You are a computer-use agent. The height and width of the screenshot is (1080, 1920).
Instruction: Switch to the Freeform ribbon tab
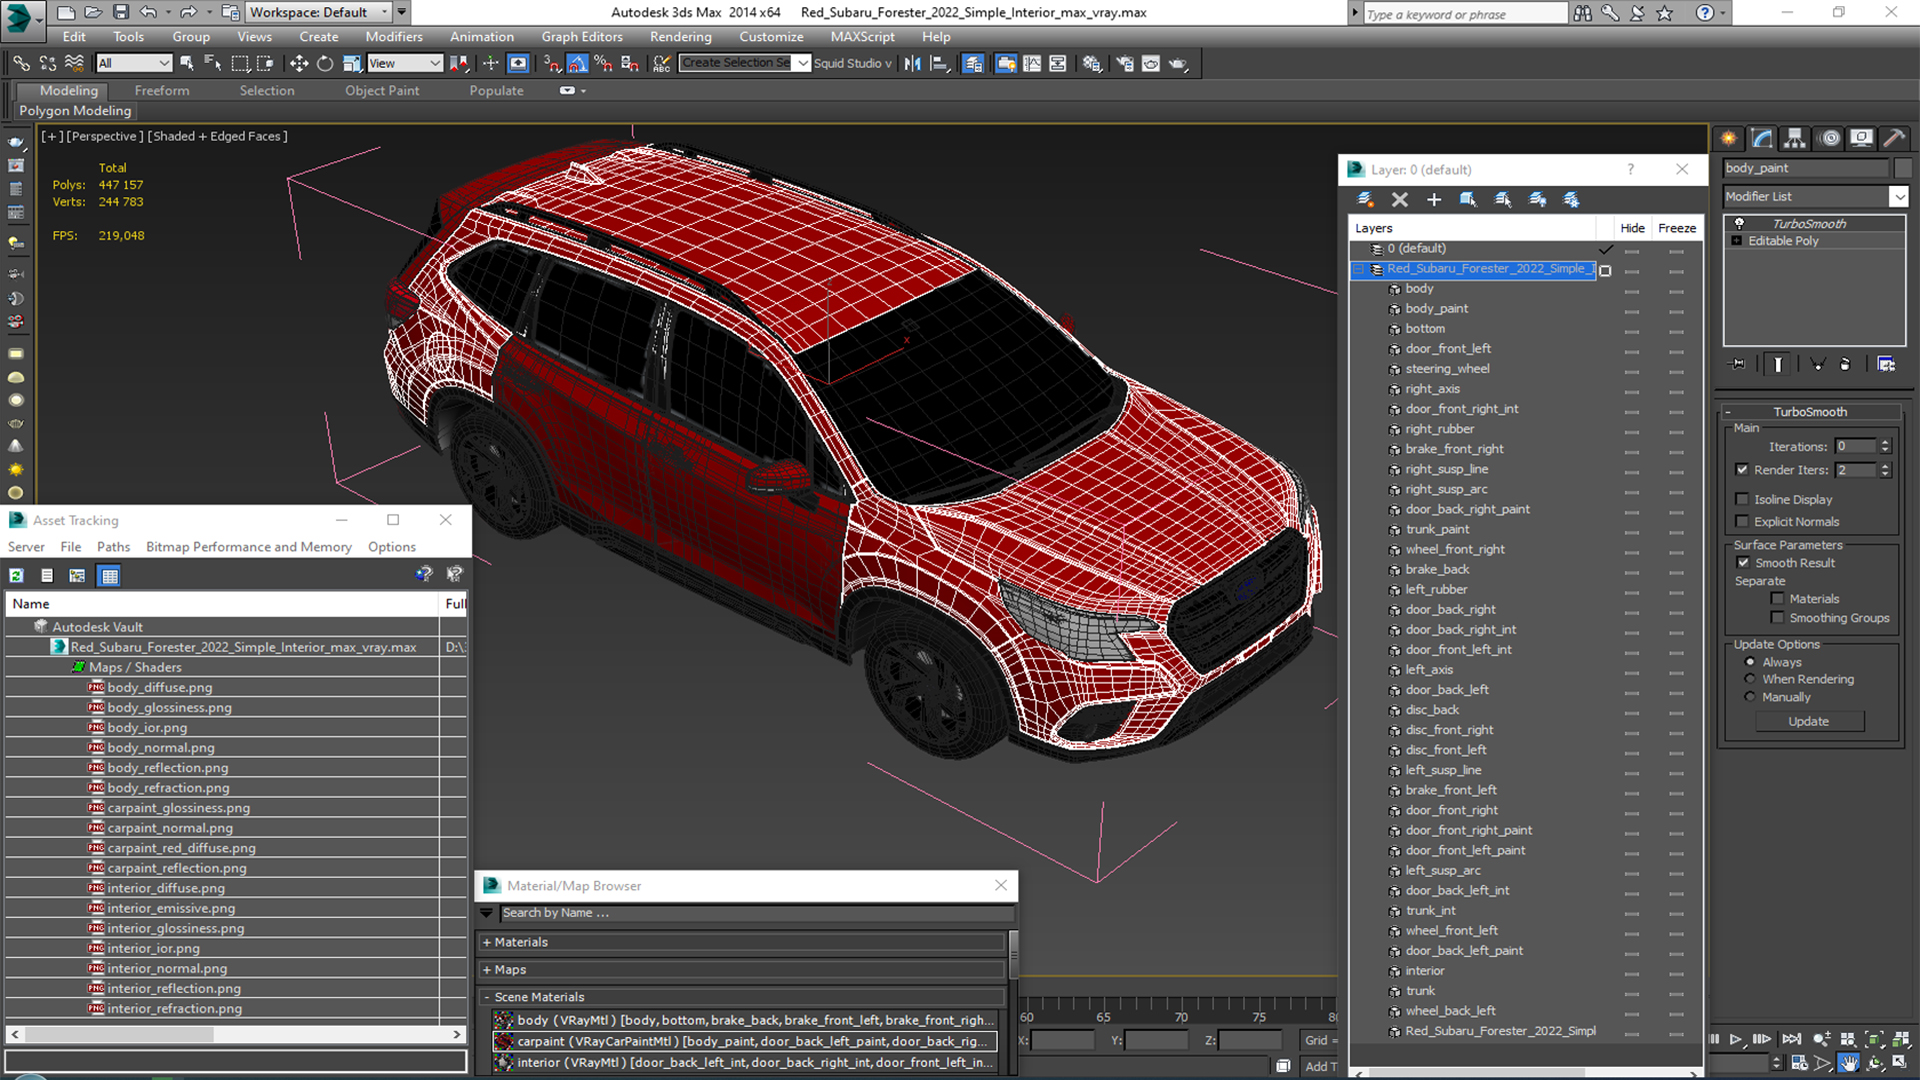[x=162, y=90]
